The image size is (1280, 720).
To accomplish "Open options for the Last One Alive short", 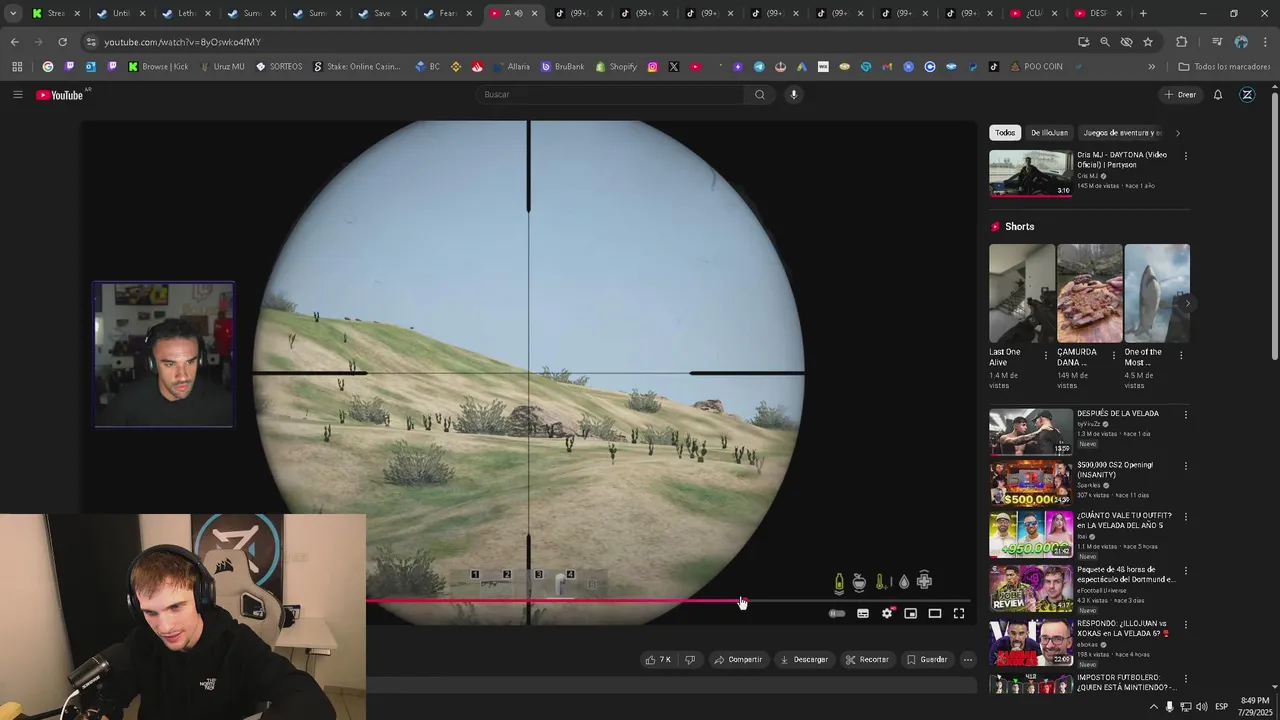I will (x=1046, y=355).
